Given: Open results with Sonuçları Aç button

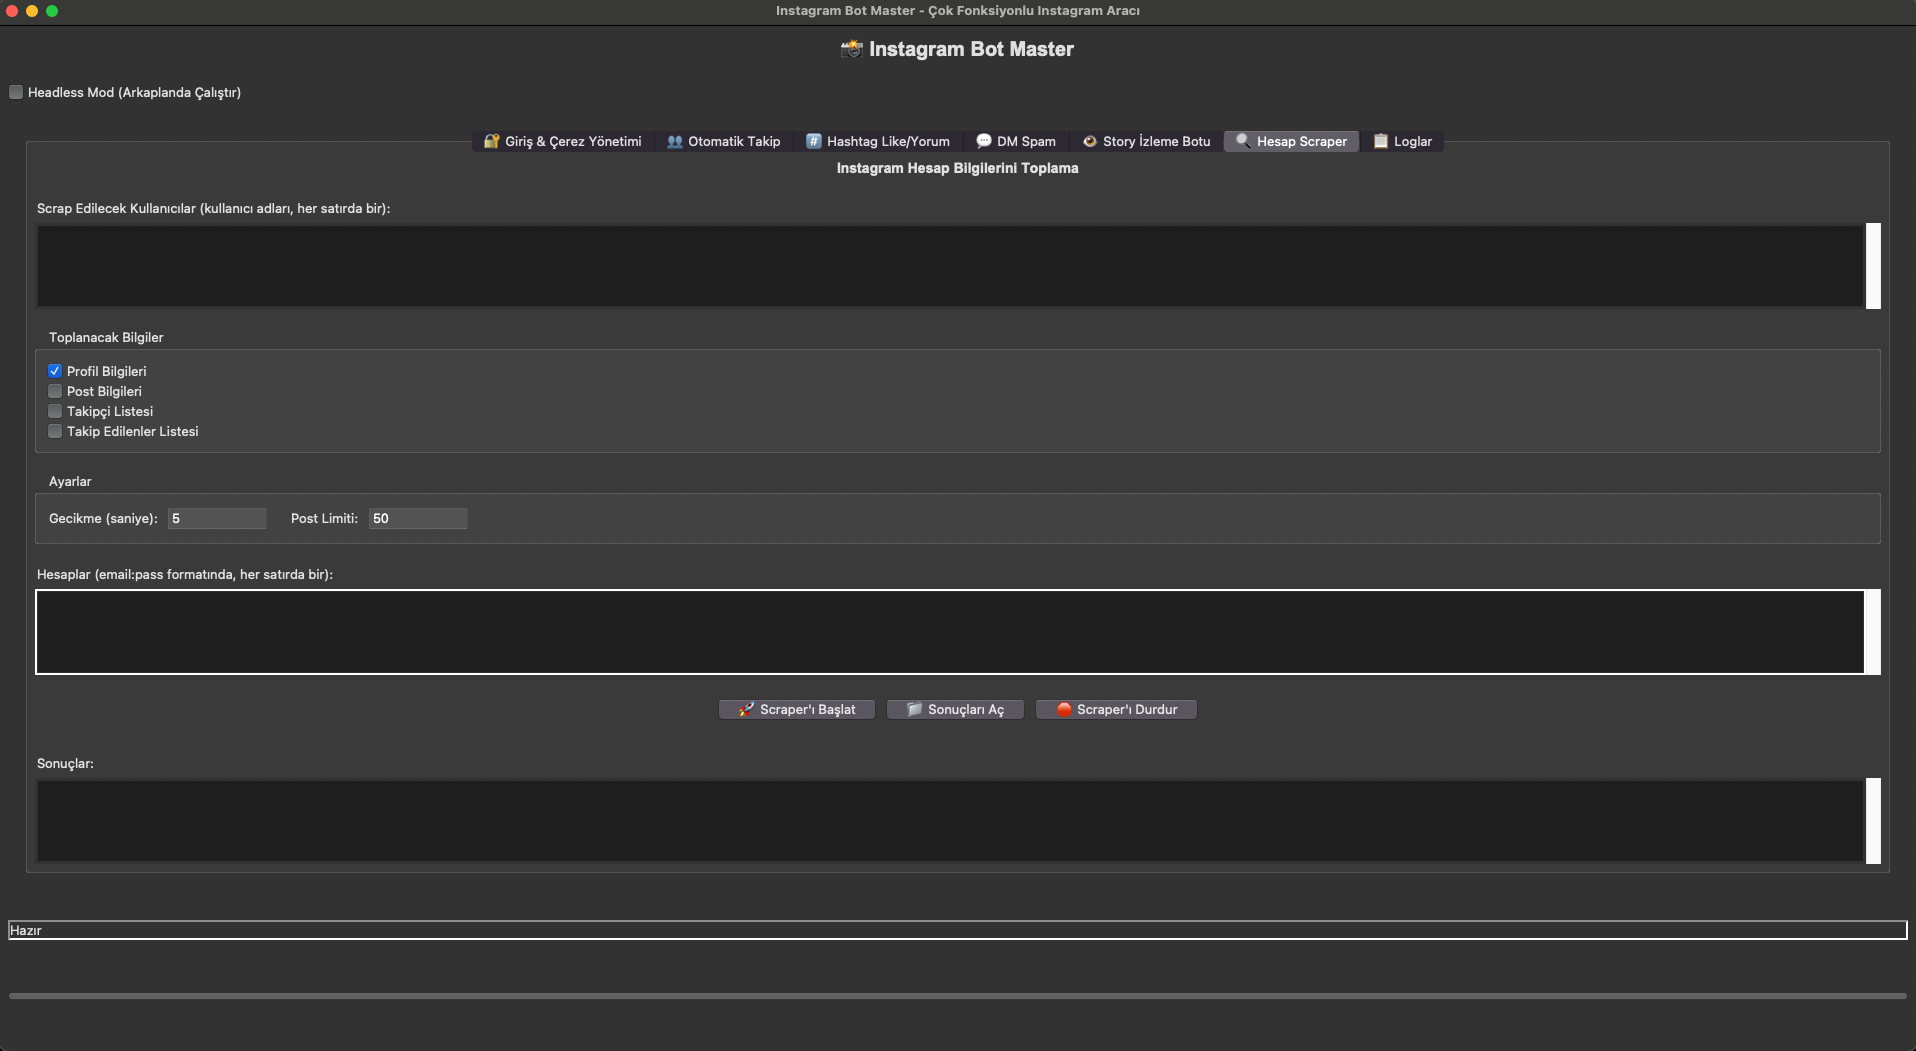Looking at the screenshot, I should point(955,709).
